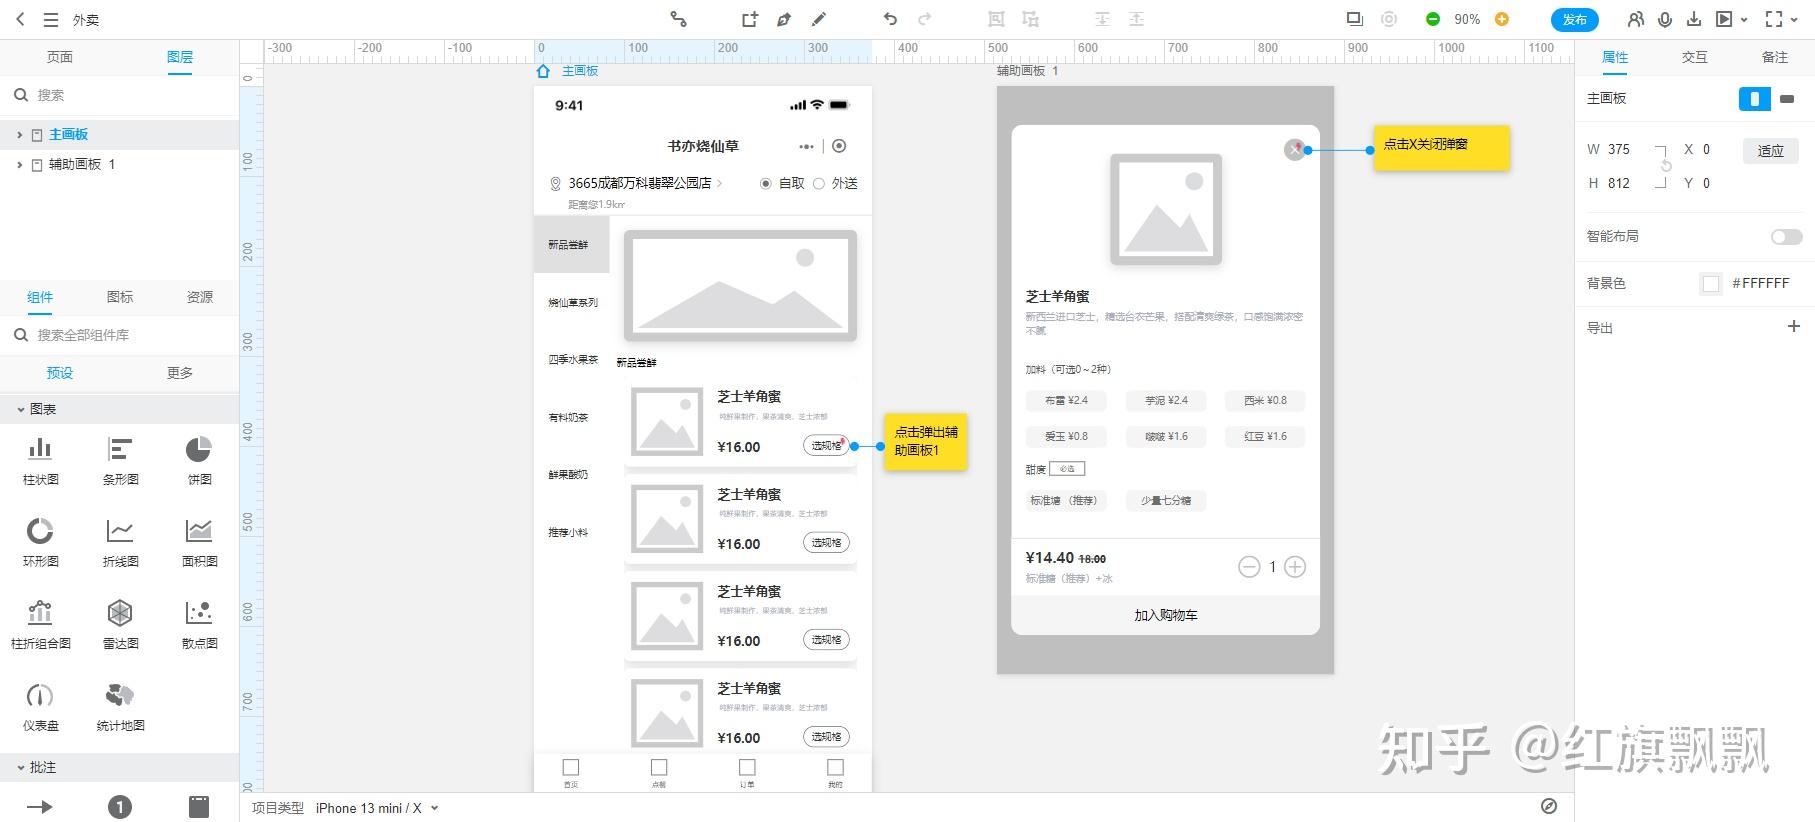Viewport: 1815px width, 822px height.
Task: Click the 搜索全部组件库 search field
Action: click(x=120, y=335)
